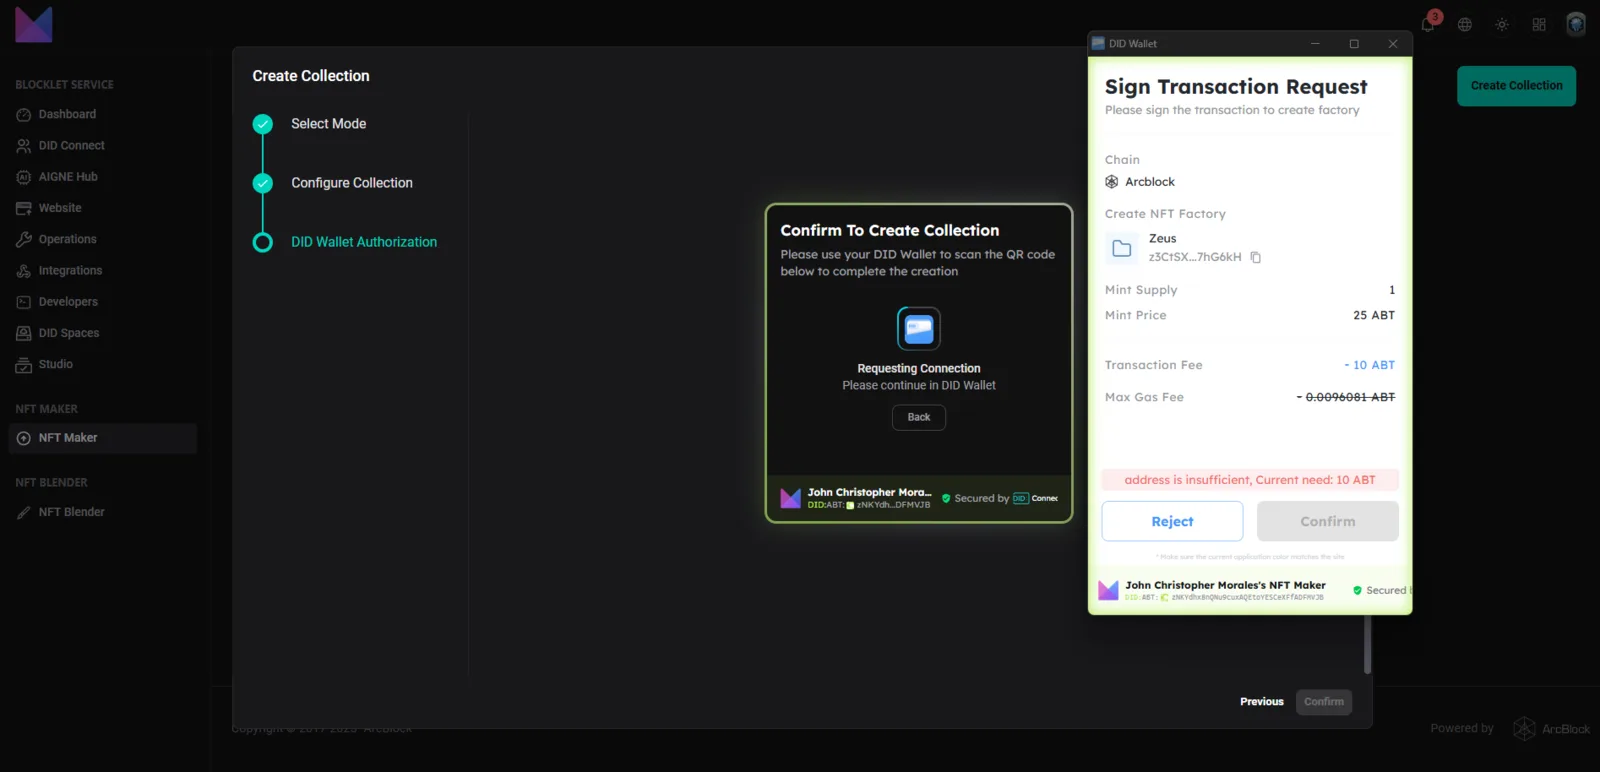Open the user avatar menu

click(x=1576, y=24)
